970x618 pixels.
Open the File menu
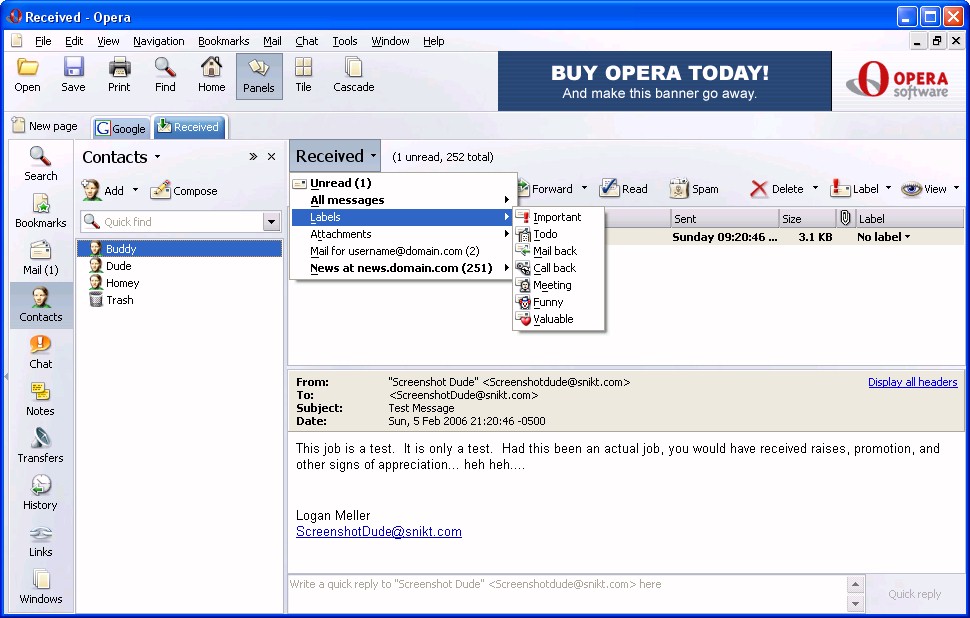(x=43, y=41)
